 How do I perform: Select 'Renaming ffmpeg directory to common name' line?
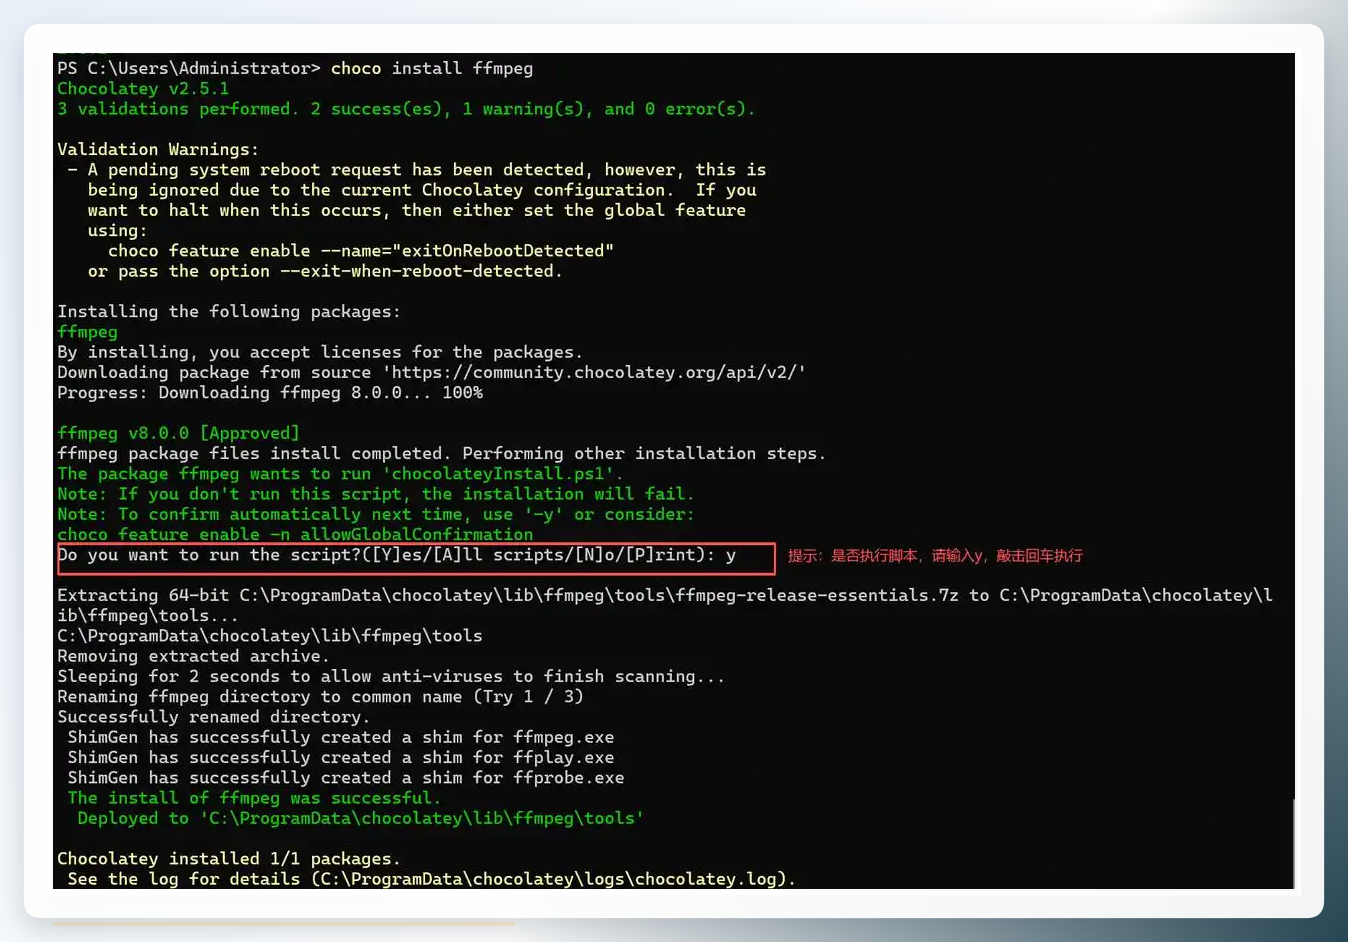320,697
